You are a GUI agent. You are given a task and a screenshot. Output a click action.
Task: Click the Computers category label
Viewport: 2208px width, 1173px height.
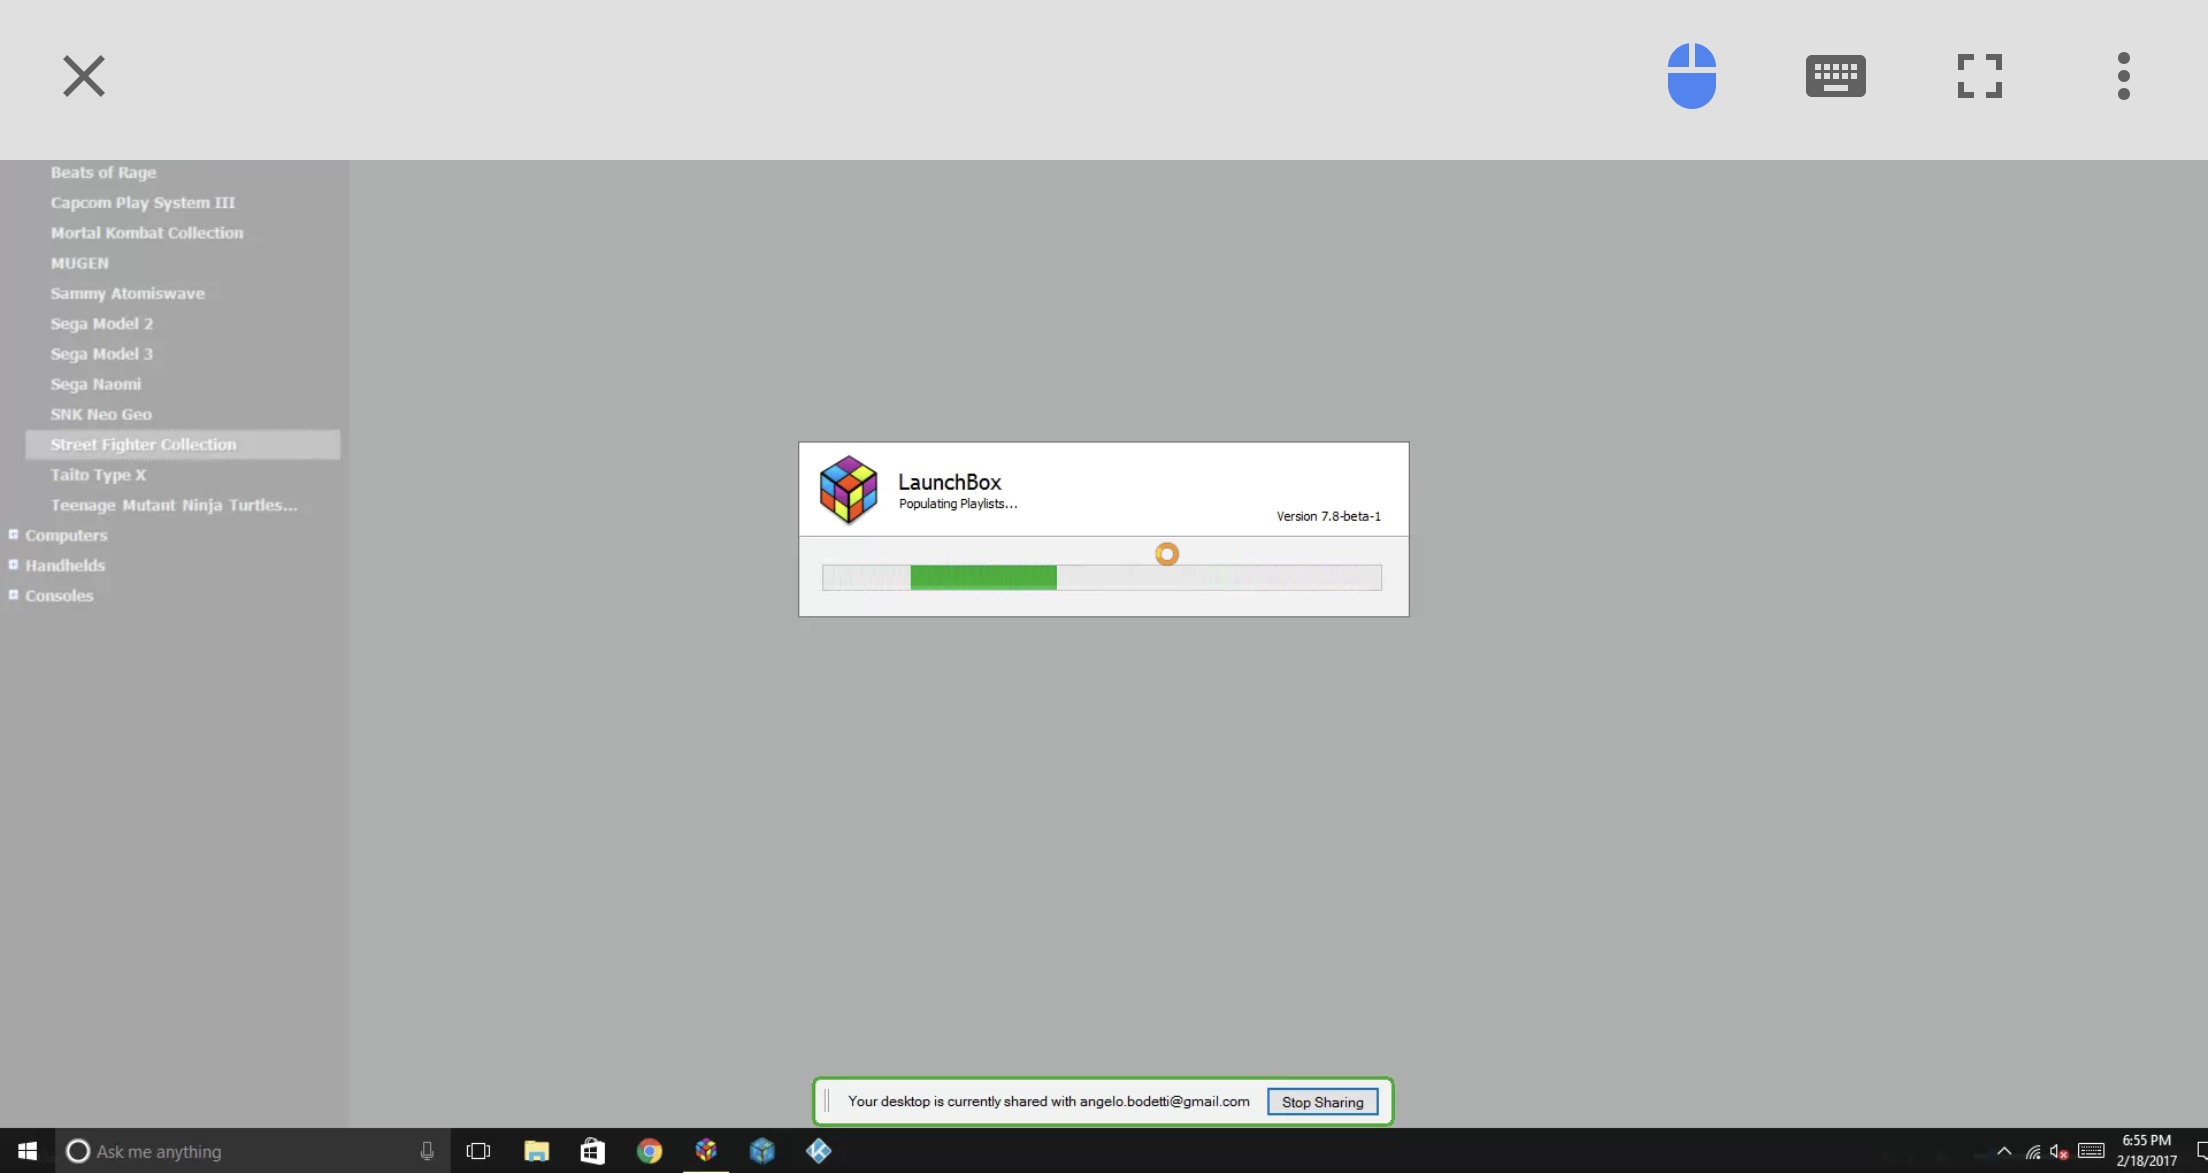pos(66,535)
